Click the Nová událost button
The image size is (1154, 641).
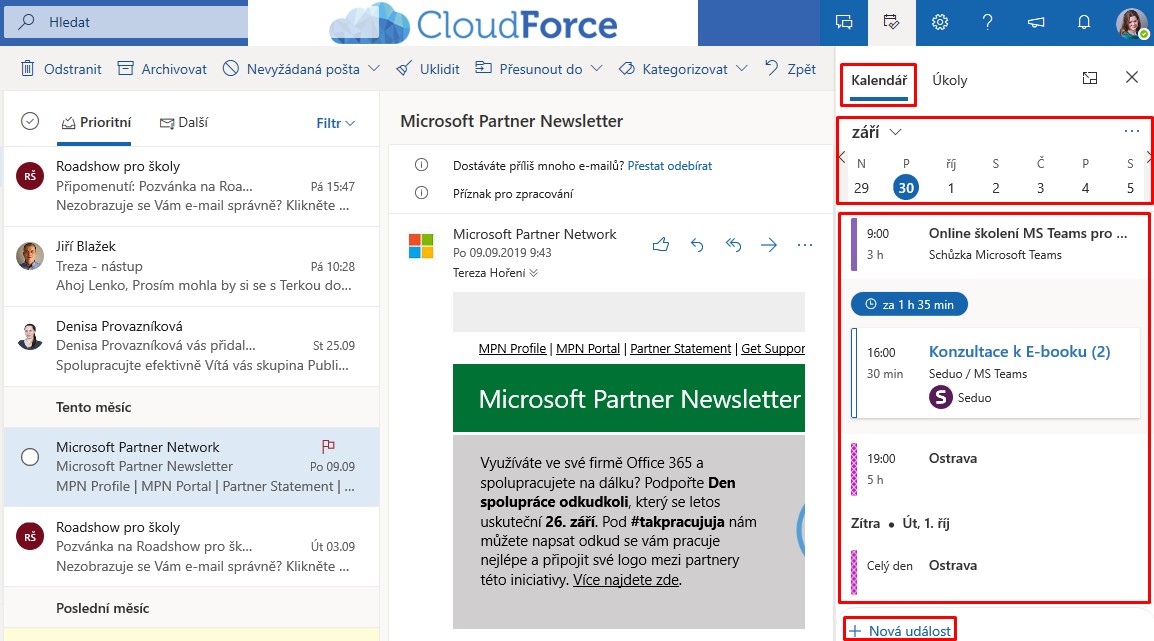[900, 631]
